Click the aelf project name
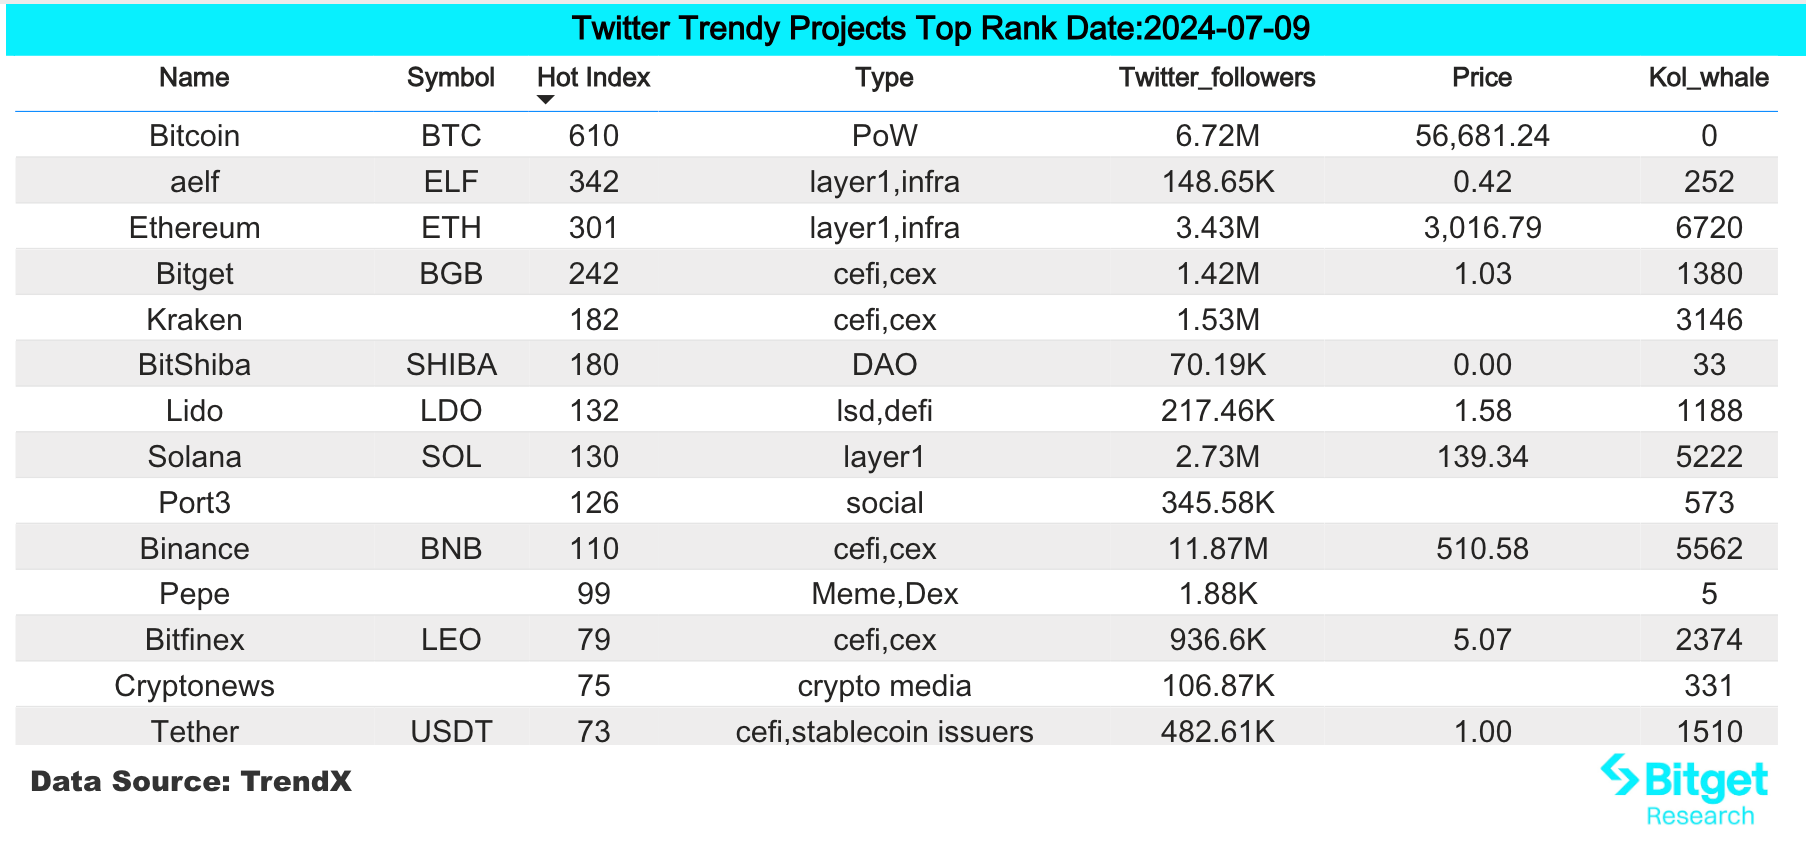This screenshot has height=842, width=1806. pos(194,182)
